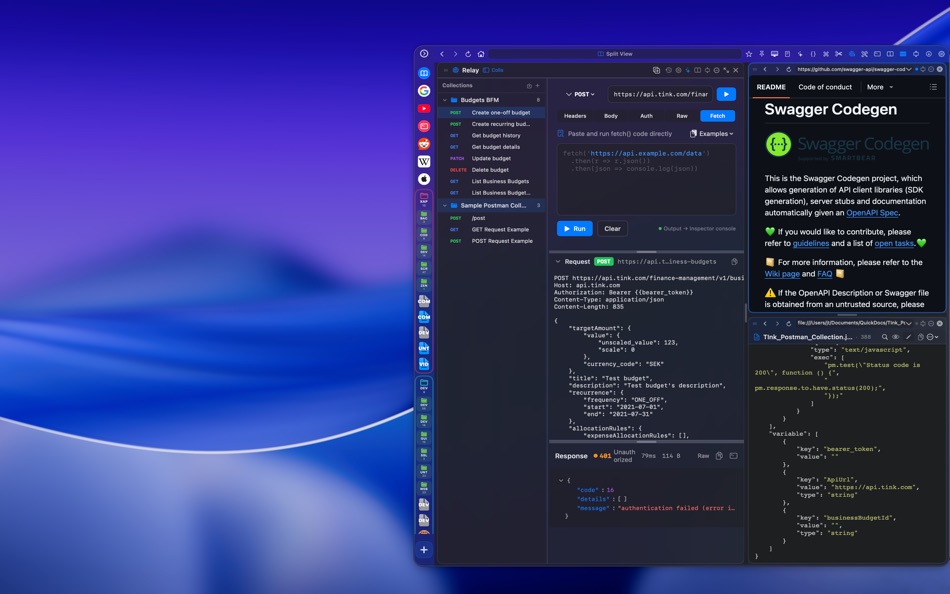Open the POST method dropdown
950x594 pixels.
[583, 94]
